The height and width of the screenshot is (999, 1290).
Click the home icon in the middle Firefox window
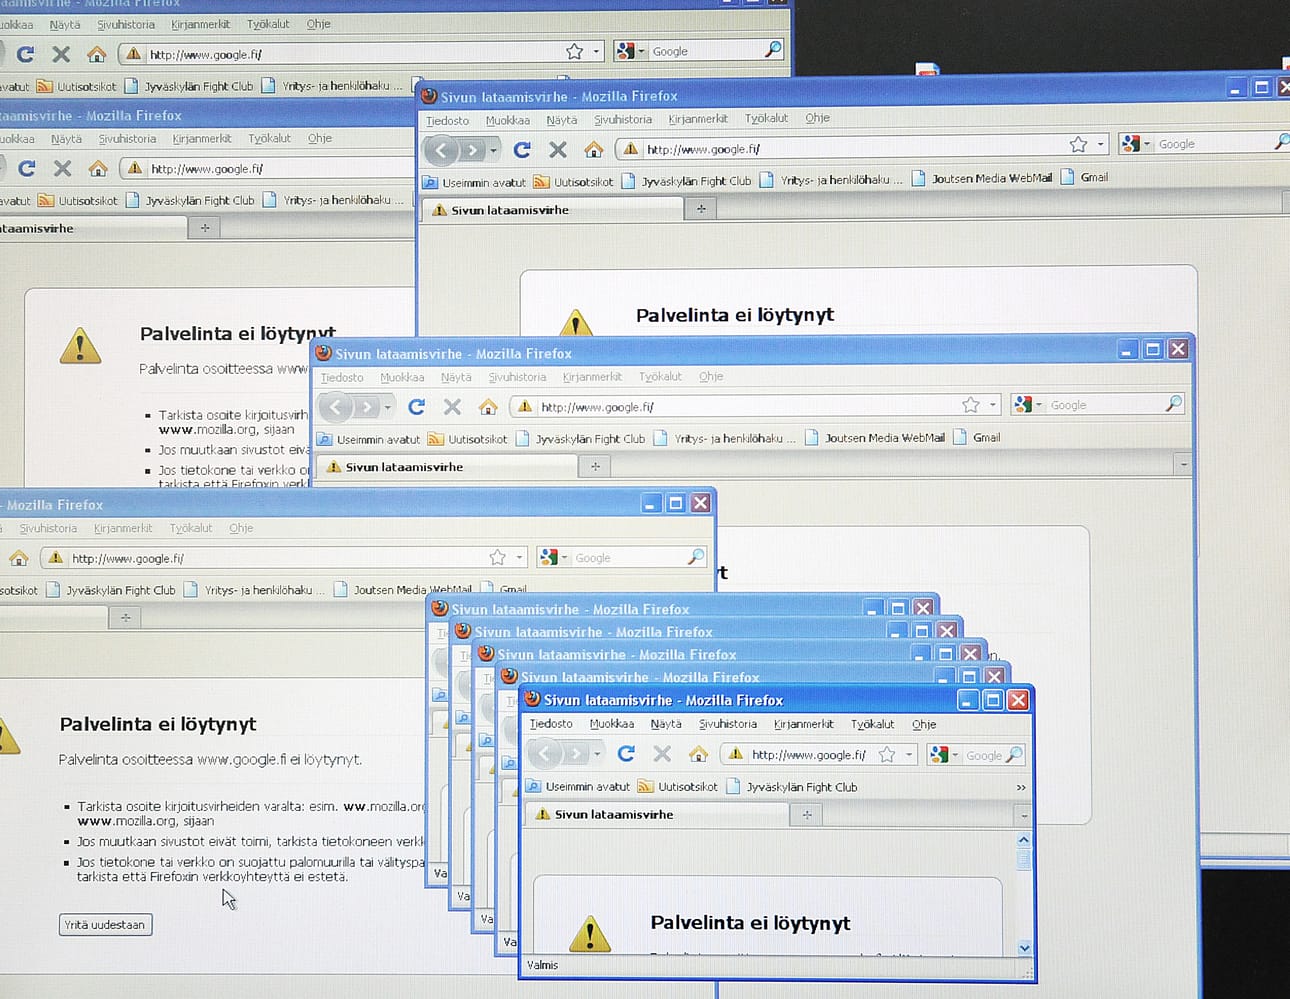(x=488, y=406)
